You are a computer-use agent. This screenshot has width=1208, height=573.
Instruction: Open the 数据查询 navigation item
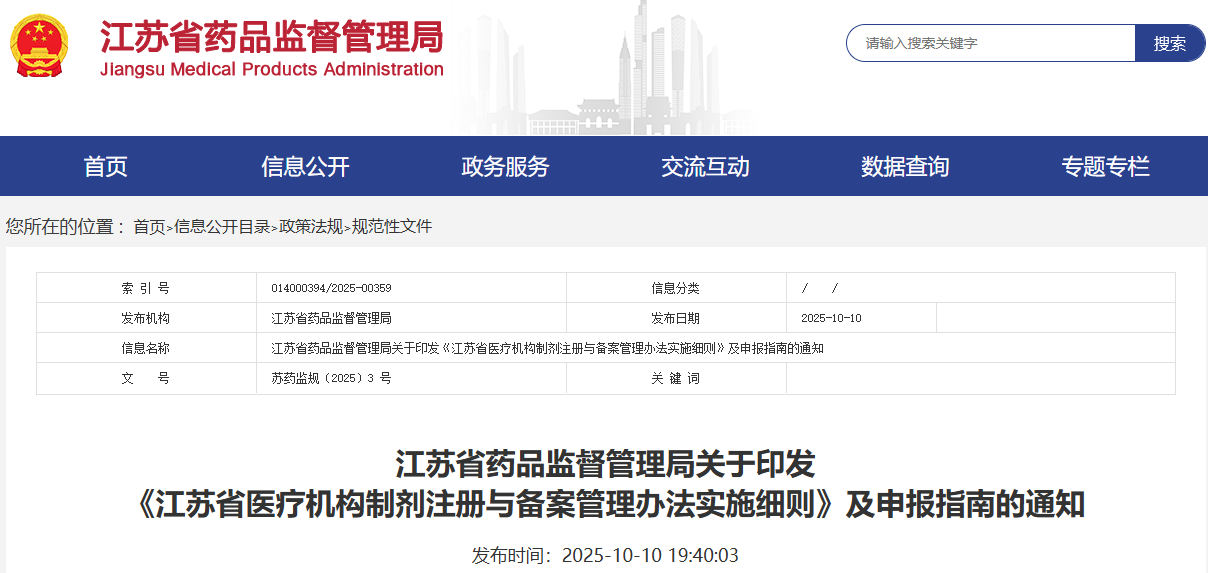(905, 167)
